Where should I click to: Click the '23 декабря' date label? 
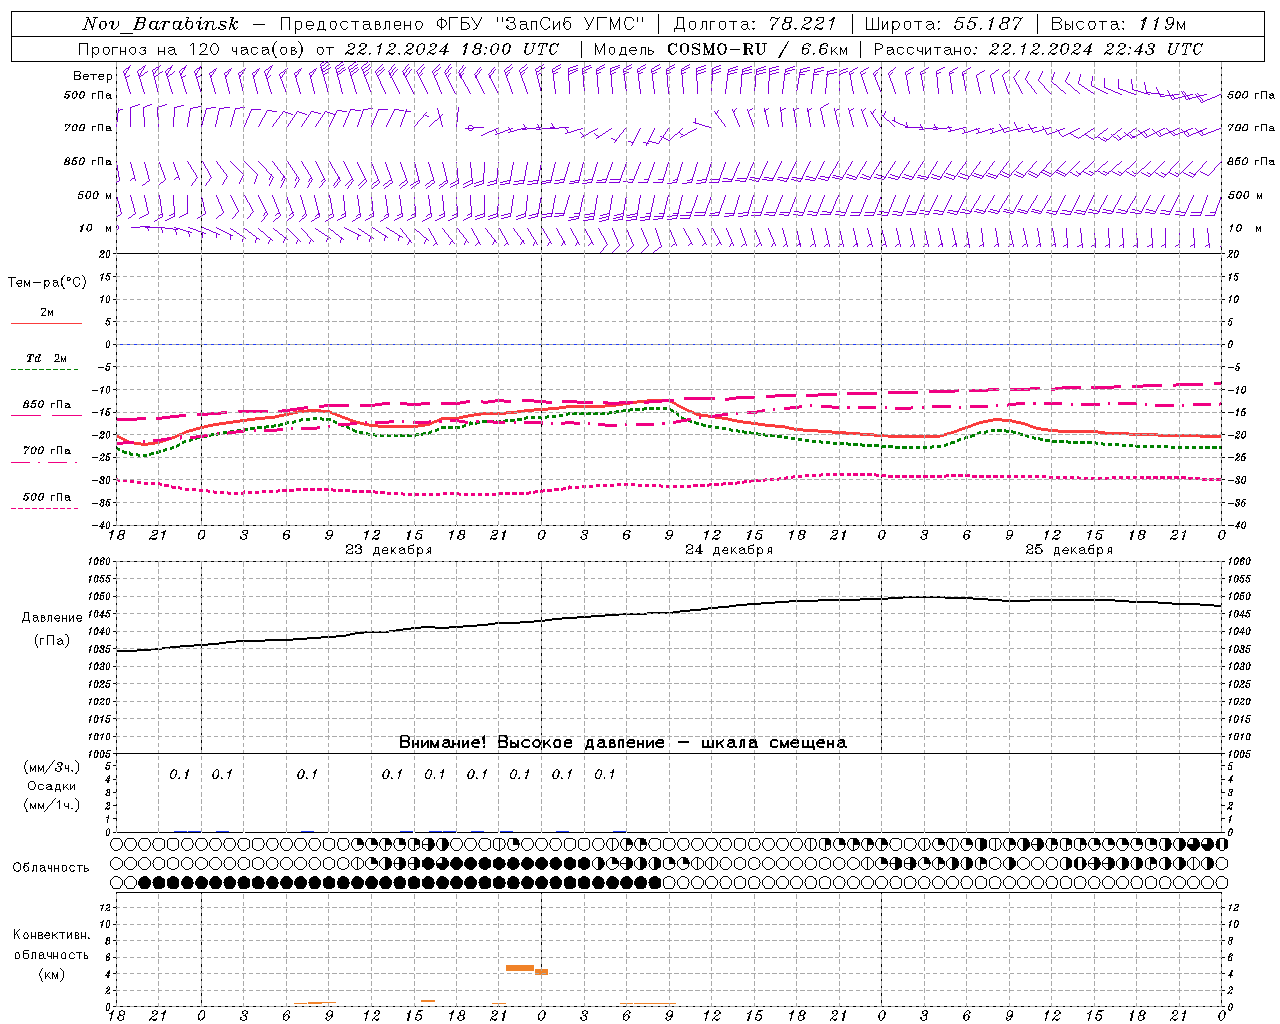click(388, 550)
